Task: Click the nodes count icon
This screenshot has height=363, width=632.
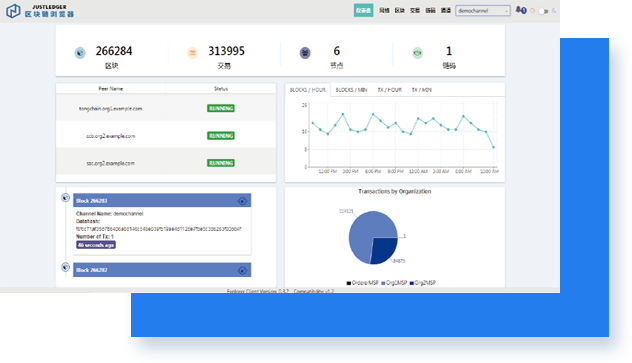Action: 305,53
